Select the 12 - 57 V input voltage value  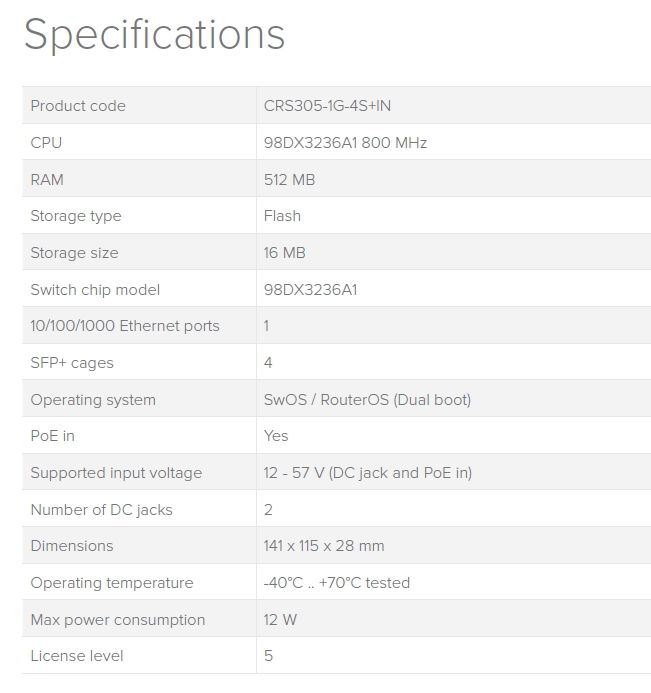click(367, 473)
